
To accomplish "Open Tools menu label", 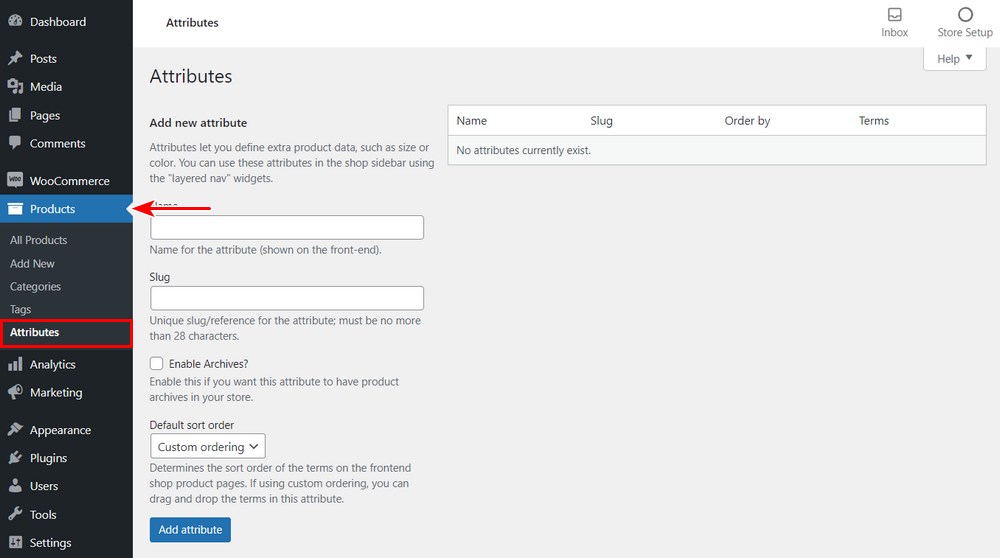I will (x=43, y=515).
